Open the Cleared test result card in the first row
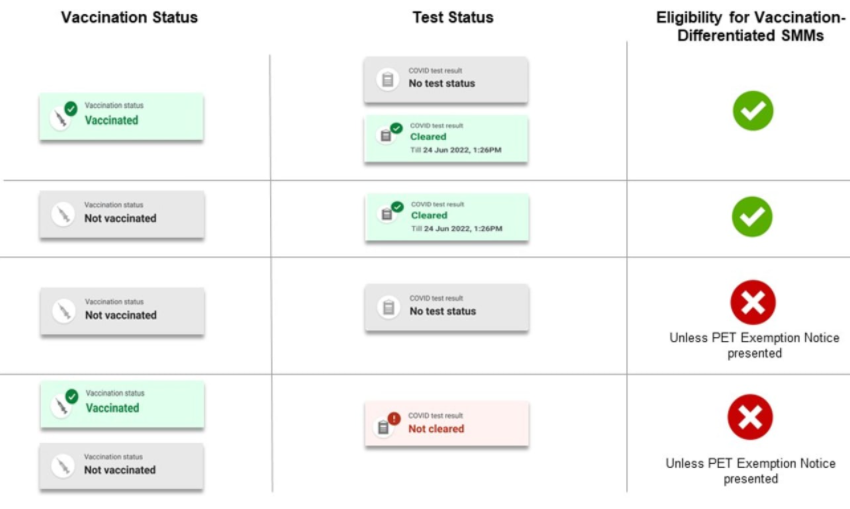850x509 pixels. click(x=446, y=140)
